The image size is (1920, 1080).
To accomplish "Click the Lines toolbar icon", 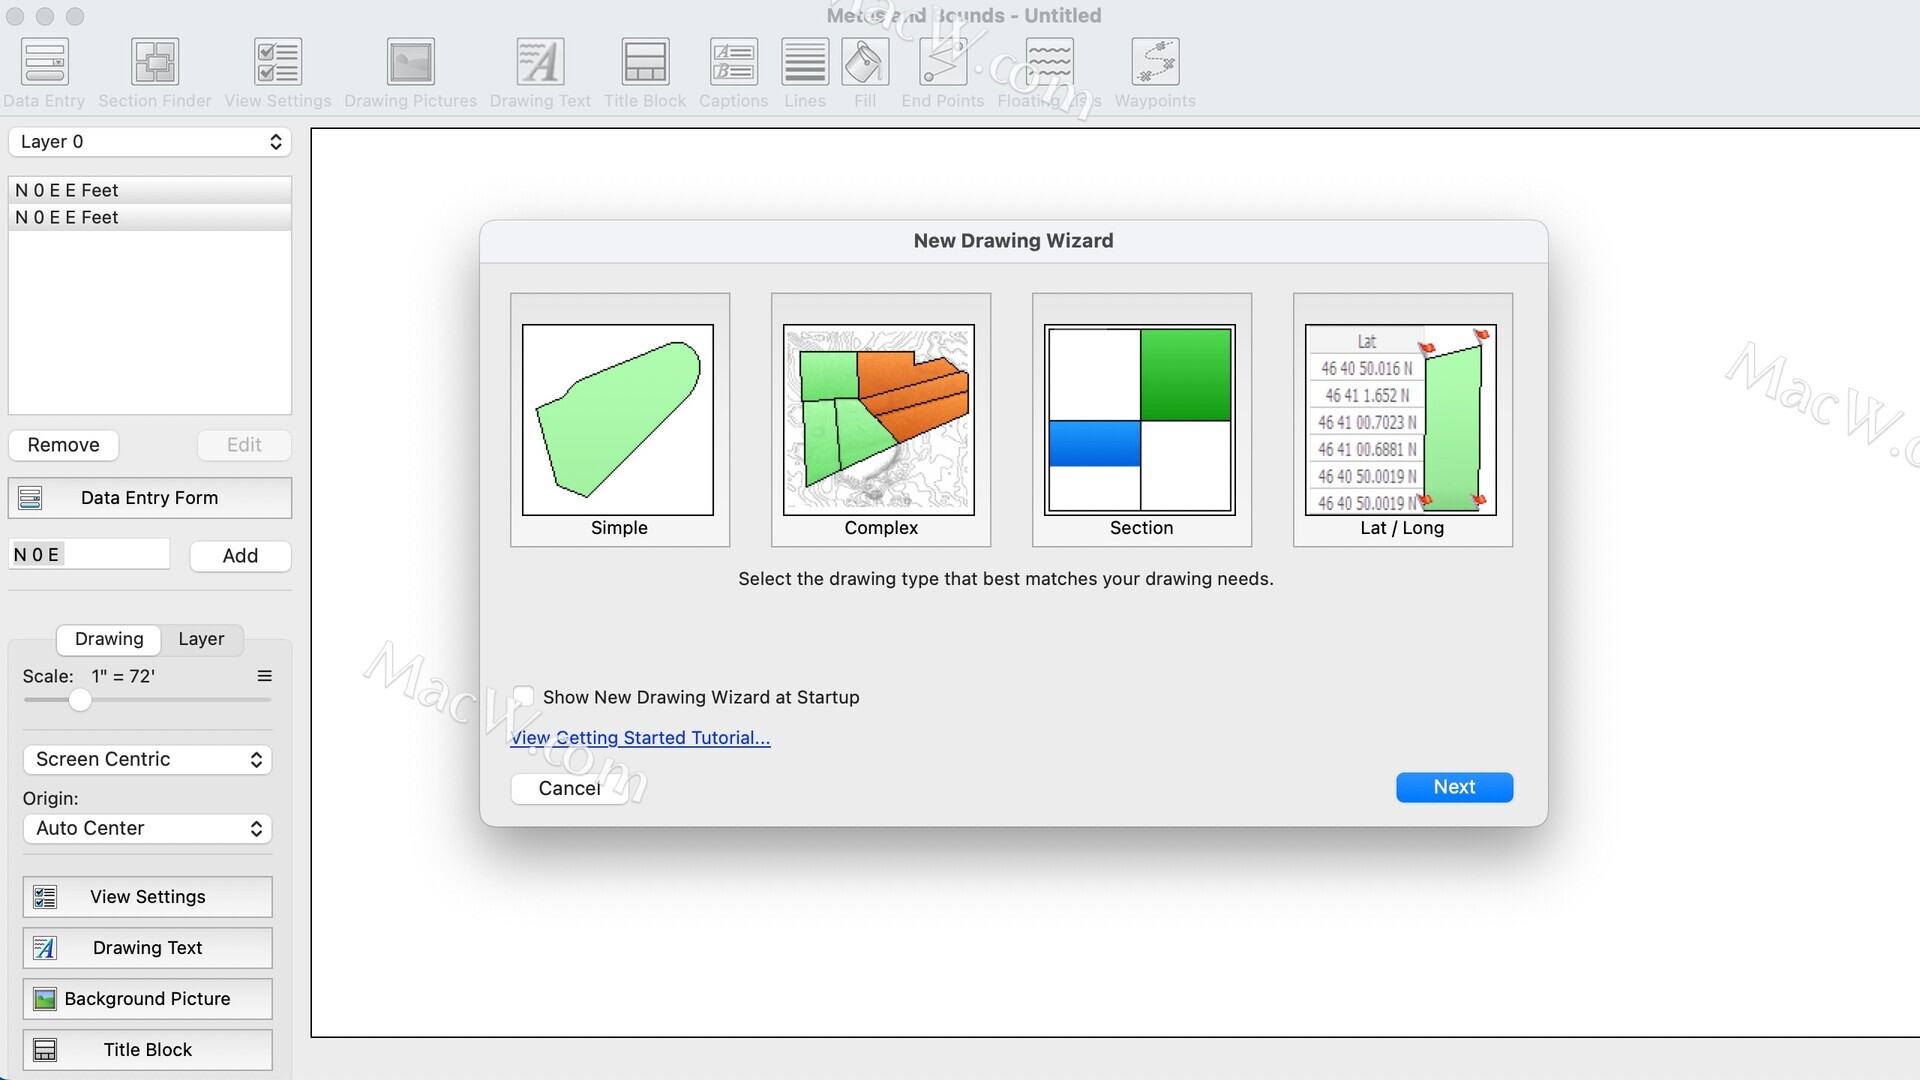I will pos(805,62).
